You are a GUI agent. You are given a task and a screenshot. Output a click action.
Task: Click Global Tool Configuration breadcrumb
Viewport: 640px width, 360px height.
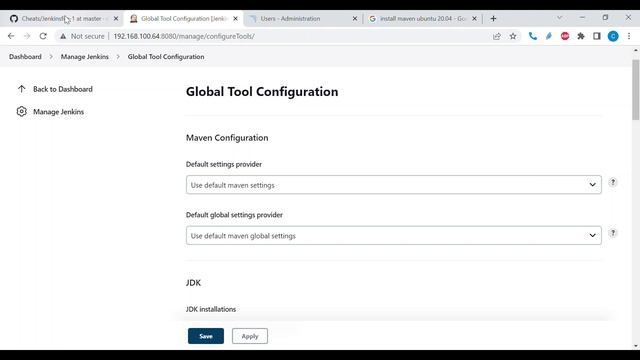[x=166, y=57]
